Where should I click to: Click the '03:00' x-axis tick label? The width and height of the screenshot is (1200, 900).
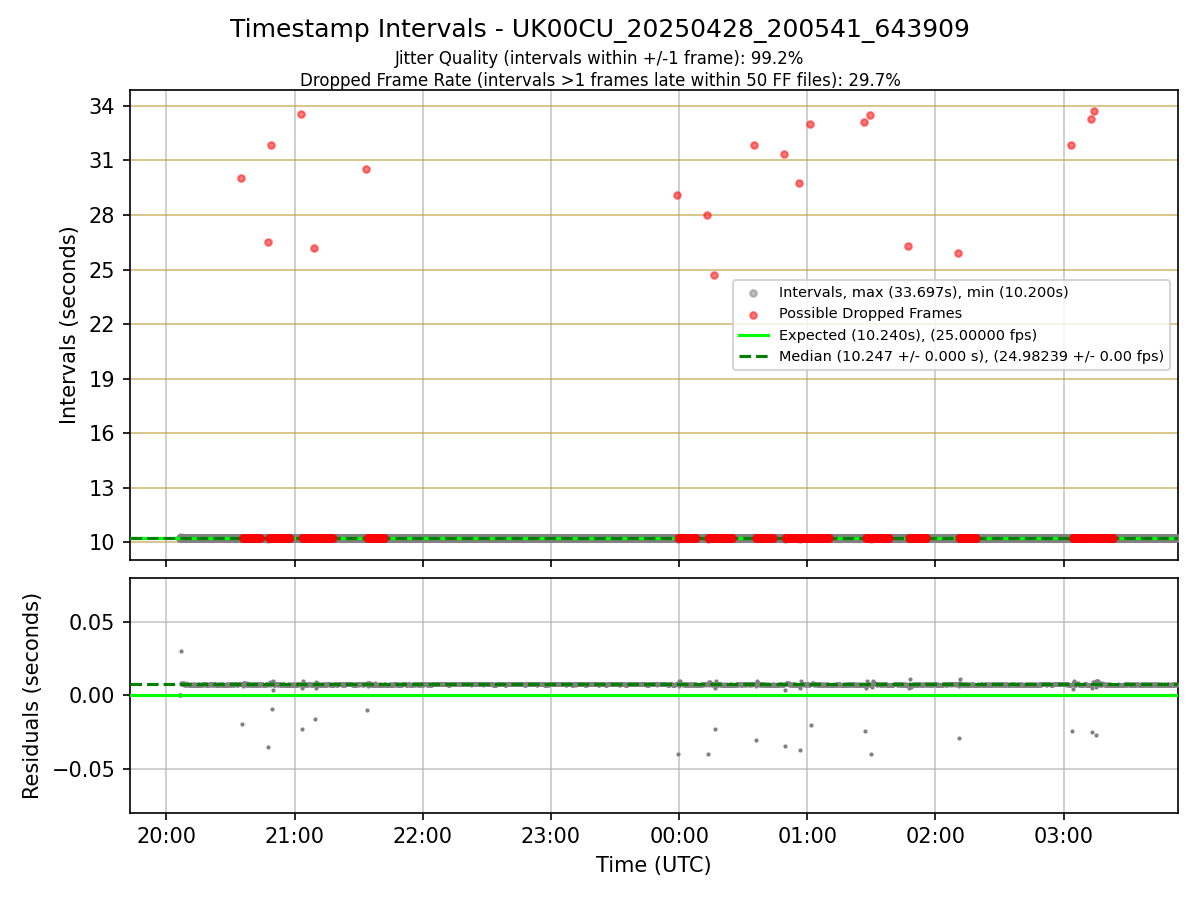click(1063, 835)
